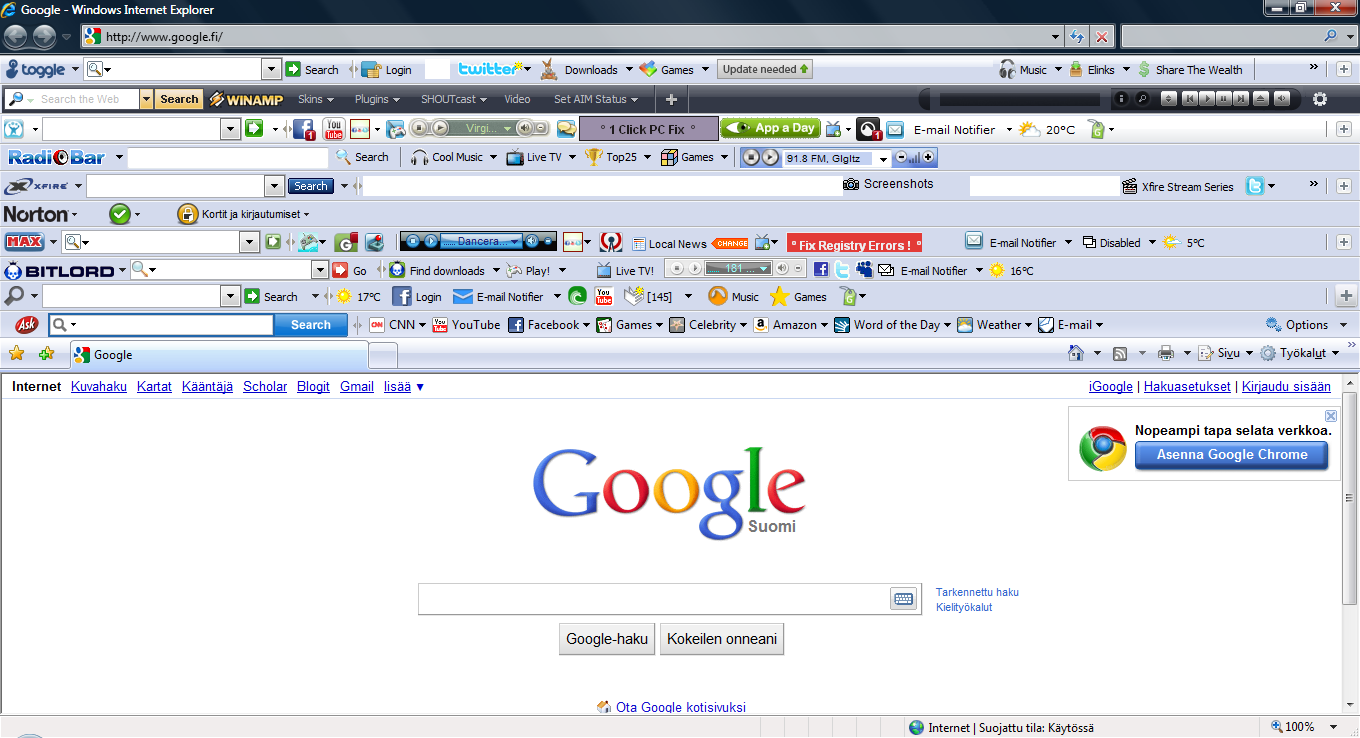Open the Cool Music dropdown on RadioBar
The width and height of the screenshot is (1360, 738).
pyautogui.click(x=493, y=157)
